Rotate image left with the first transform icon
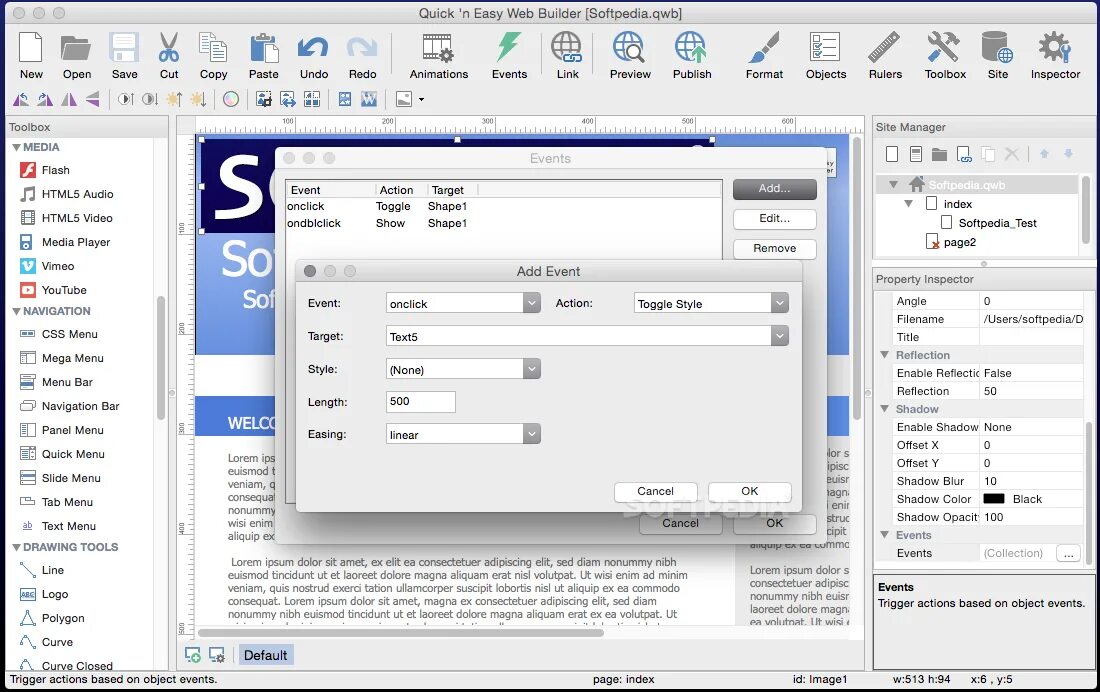 [x=21, y=100]
